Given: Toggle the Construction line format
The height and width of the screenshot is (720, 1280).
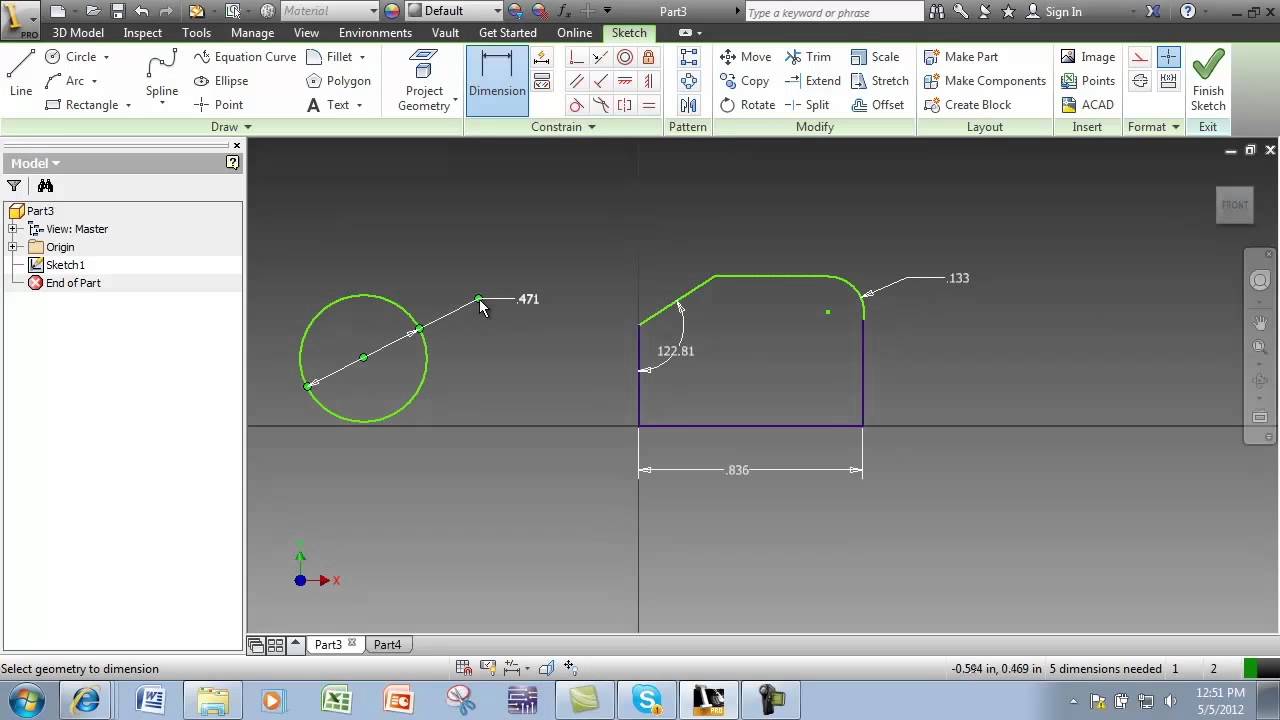Looking at the screenshot, I should (x=1140, y=57).
